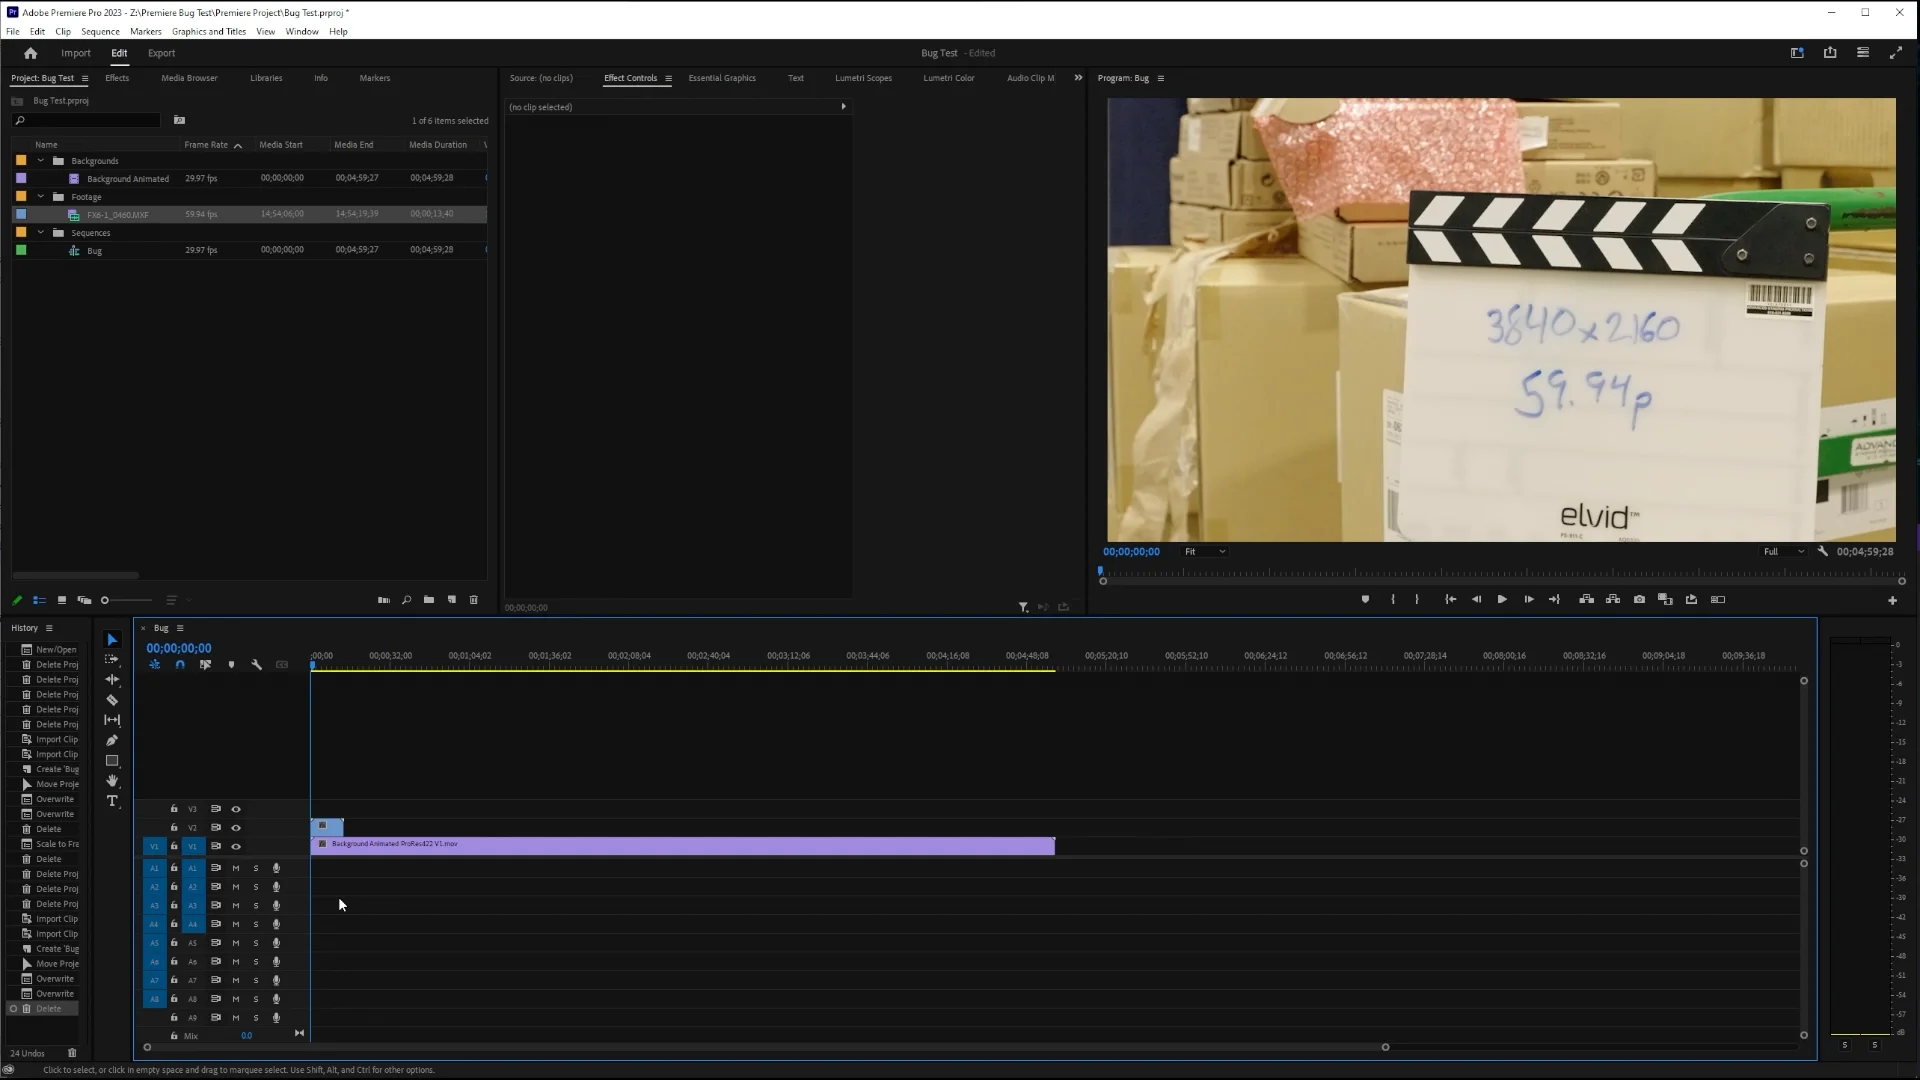Collapse the Footage bin
Screen dimensions: 1920x1080
pyautogui.click(x=40, y=196)
